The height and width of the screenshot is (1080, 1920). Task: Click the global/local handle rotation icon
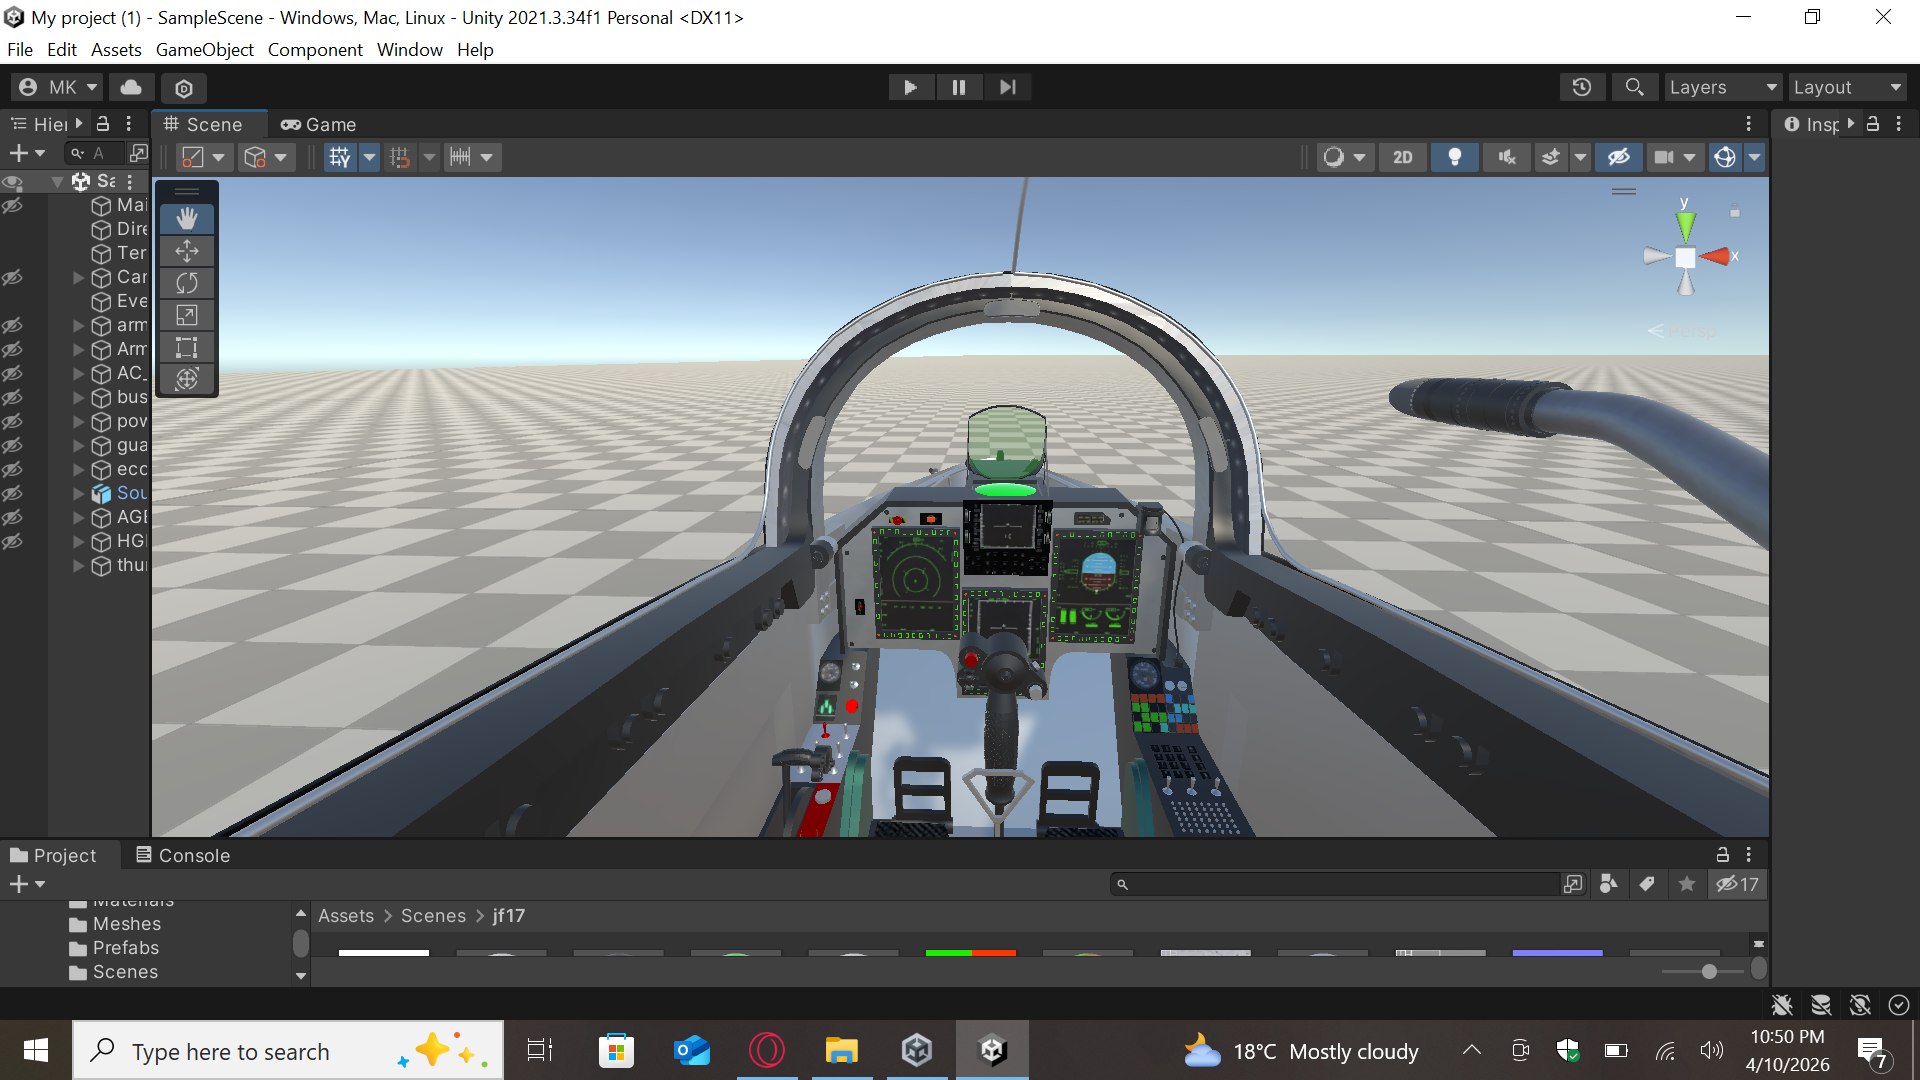tap(255, 157)
